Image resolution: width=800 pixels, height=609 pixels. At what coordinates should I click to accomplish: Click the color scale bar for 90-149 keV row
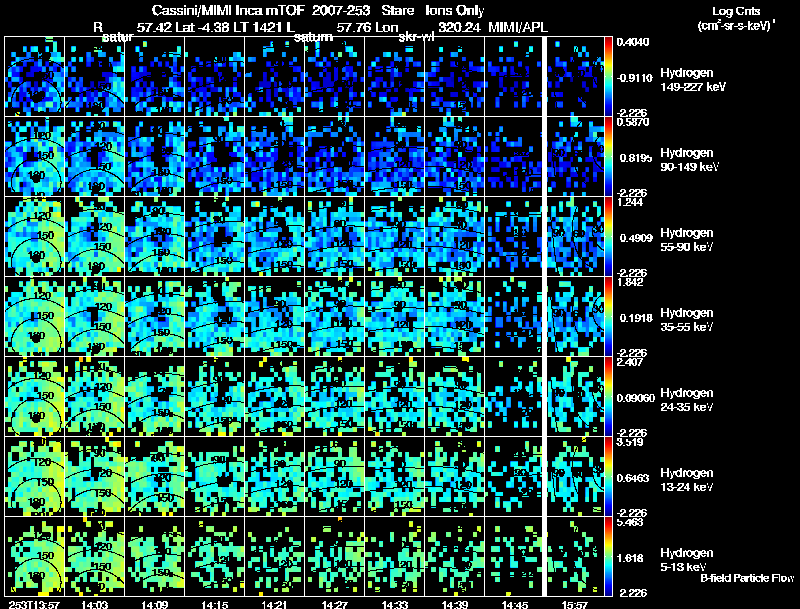[608, 156]
